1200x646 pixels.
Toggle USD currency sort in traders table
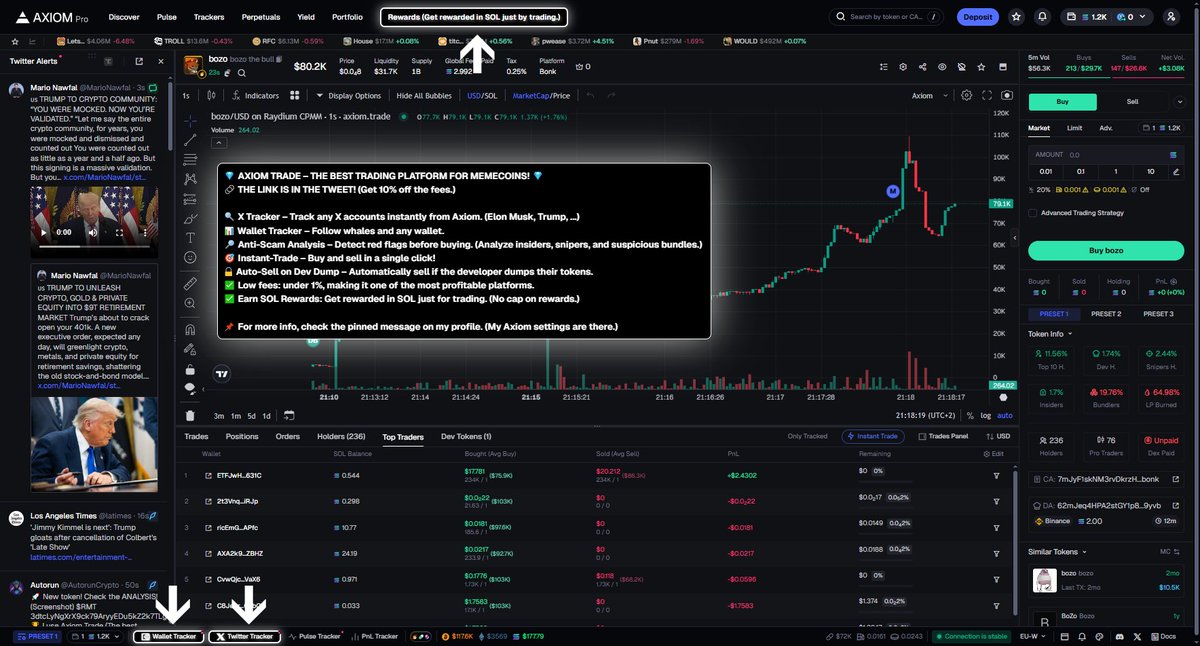pyautogui.click(x=998, y=436)
